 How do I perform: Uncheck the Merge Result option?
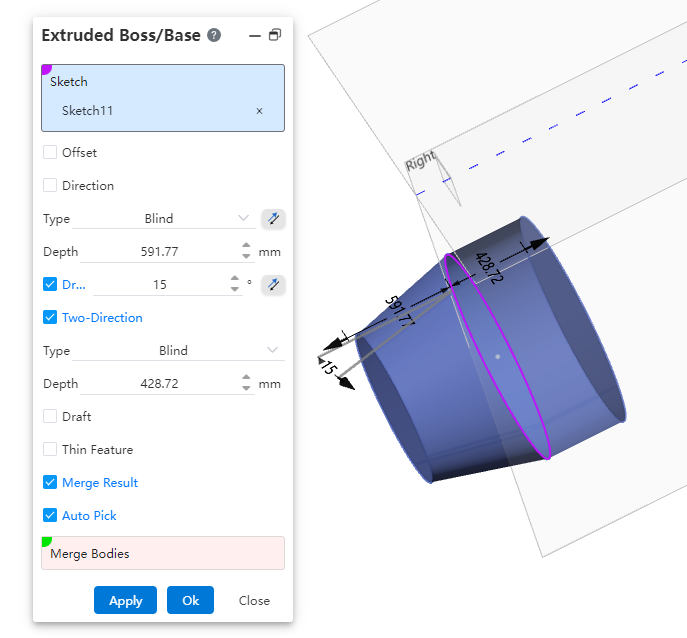coord(50,482)
